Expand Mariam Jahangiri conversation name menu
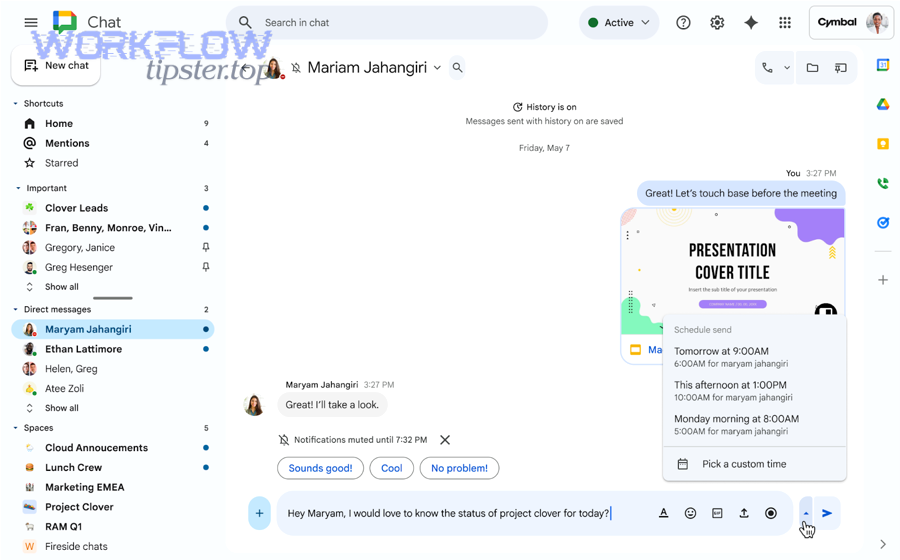The image size is (900, 560). [437, 68]
